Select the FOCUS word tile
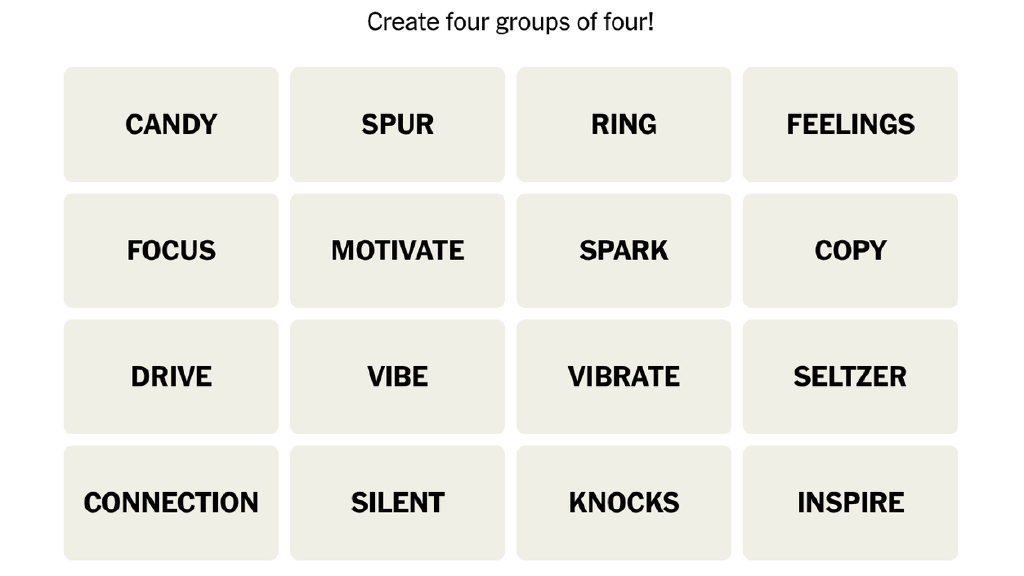Viewport: 1024px width, 576px height. [x=171, y=250]
